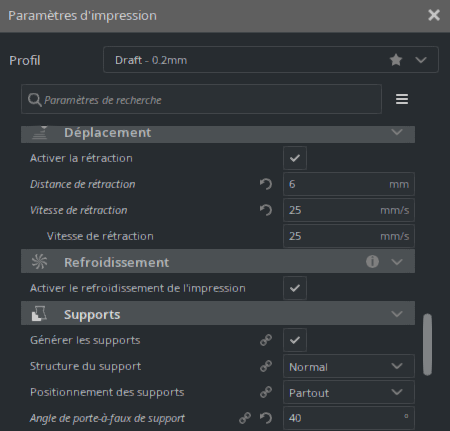The image size is (450, 431).
Task: Click the Profil label
Action: point(25,61)
